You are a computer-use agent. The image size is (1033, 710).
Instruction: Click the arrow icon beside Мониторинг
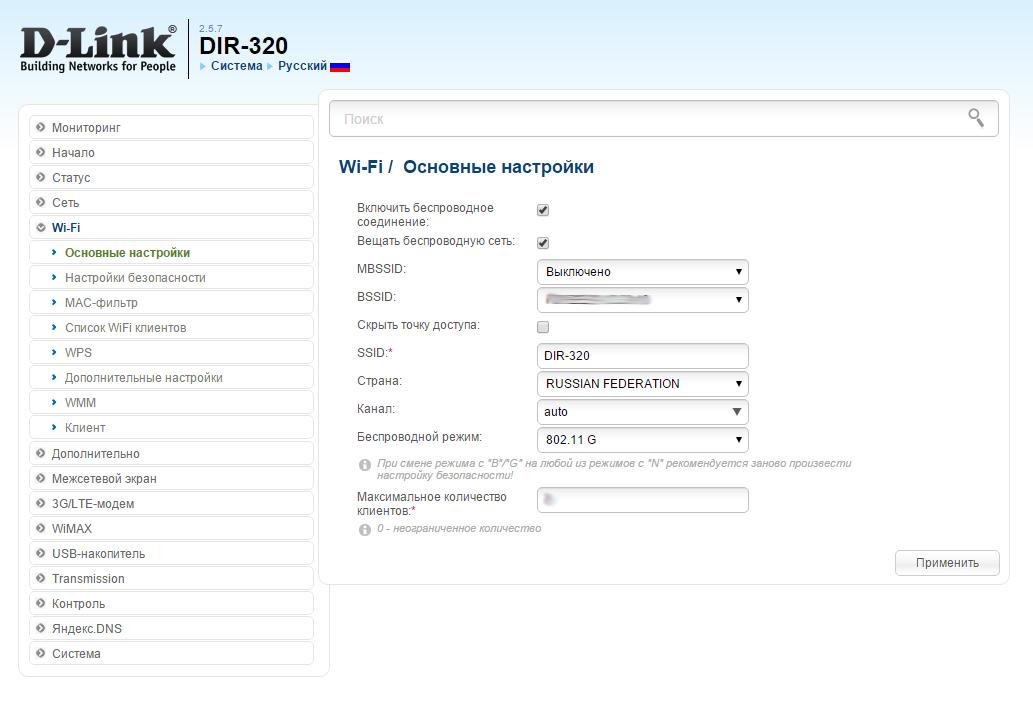tap(41, 128)
